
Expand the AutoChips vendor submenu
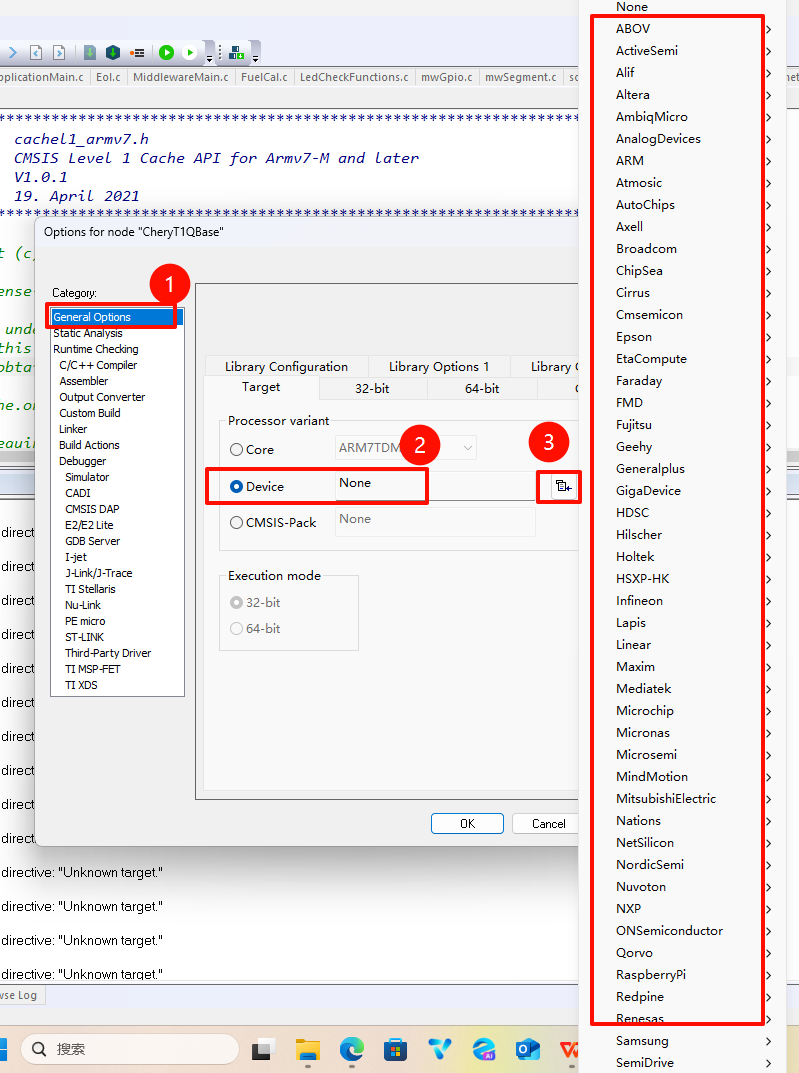click(x=684, y=205)
